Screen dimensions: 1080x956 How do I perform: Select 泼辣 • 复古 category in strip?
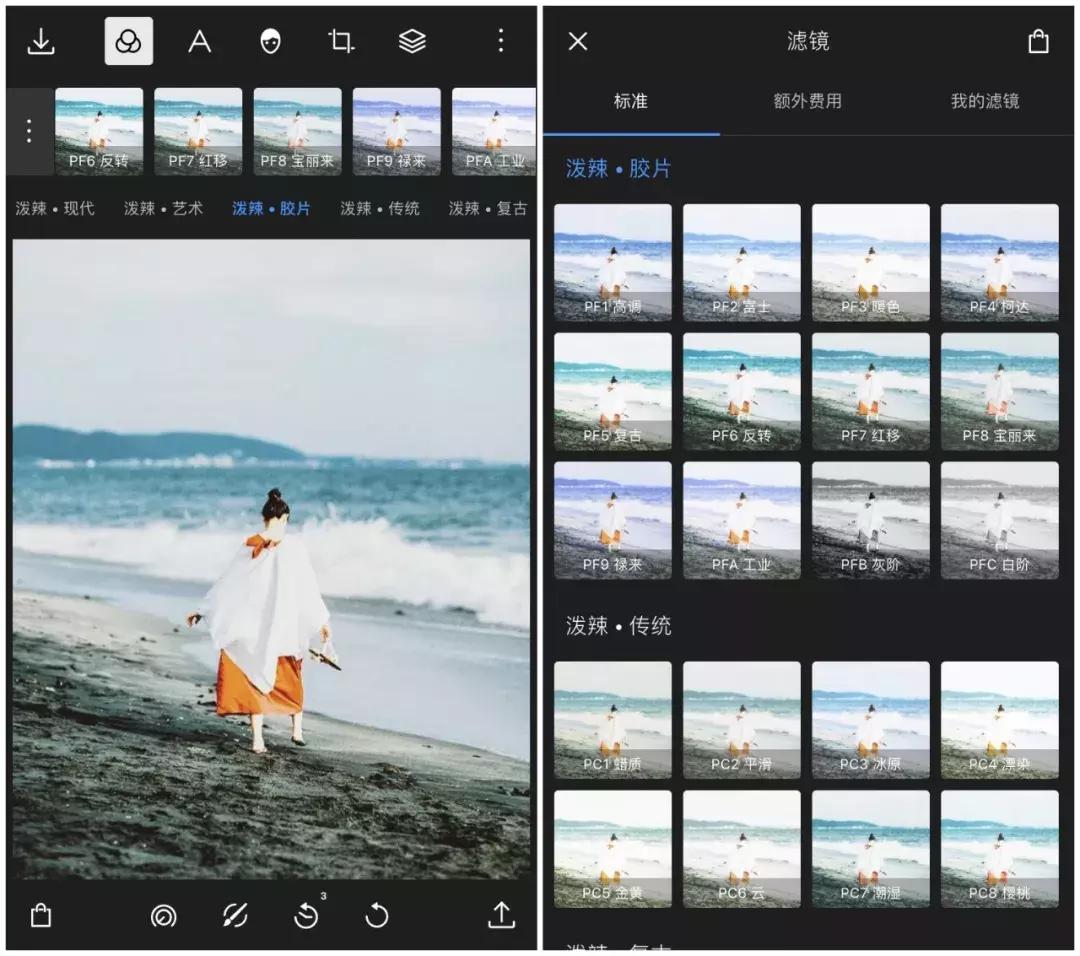pos(488,208)
